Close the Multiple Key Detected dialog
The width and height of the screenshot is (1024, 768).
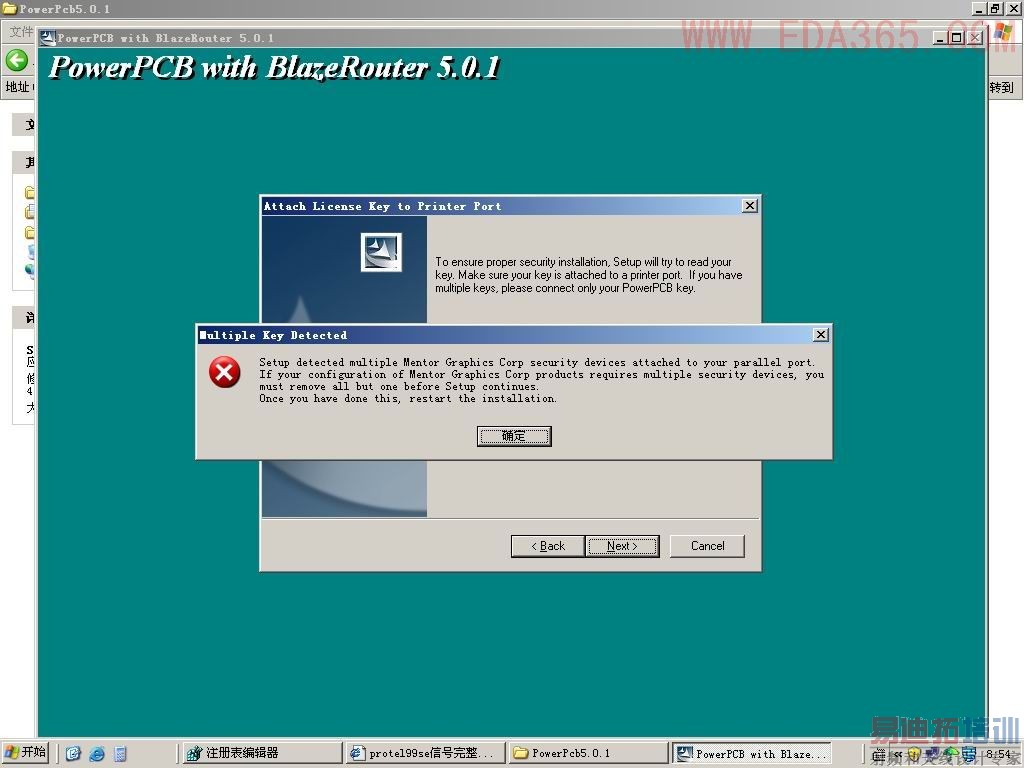(821, 335)
